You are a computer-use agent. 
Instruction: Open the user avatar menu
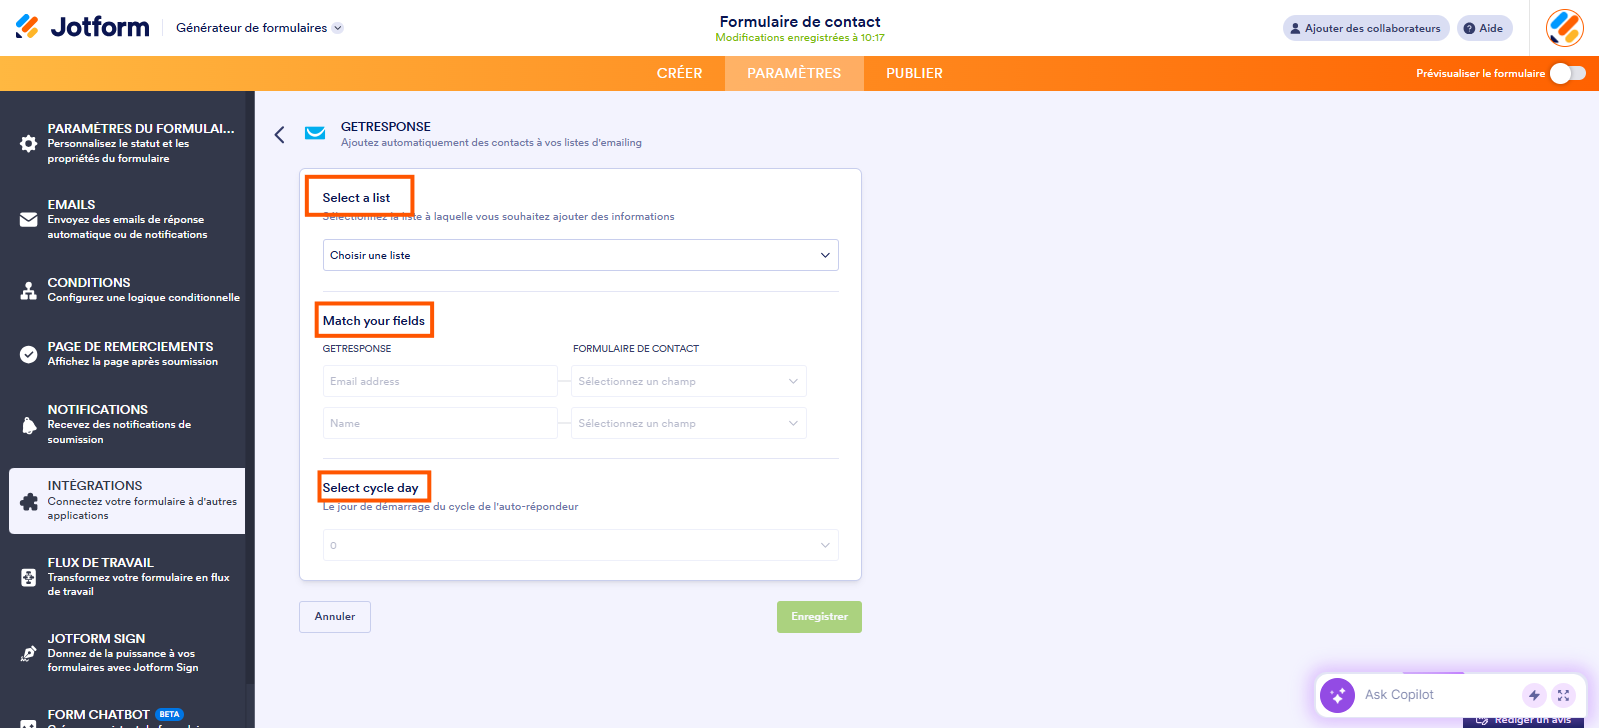click(1564, 28)
